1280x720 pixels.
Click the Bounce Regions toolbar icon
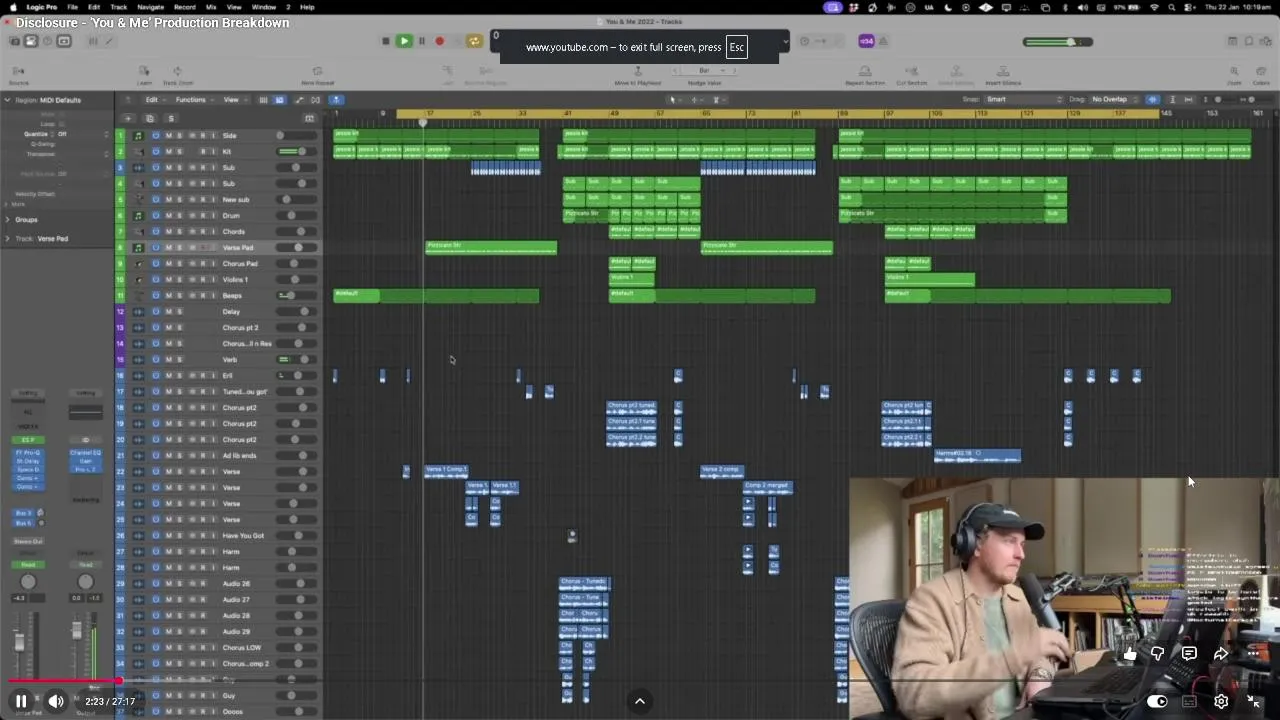[485, 75]
